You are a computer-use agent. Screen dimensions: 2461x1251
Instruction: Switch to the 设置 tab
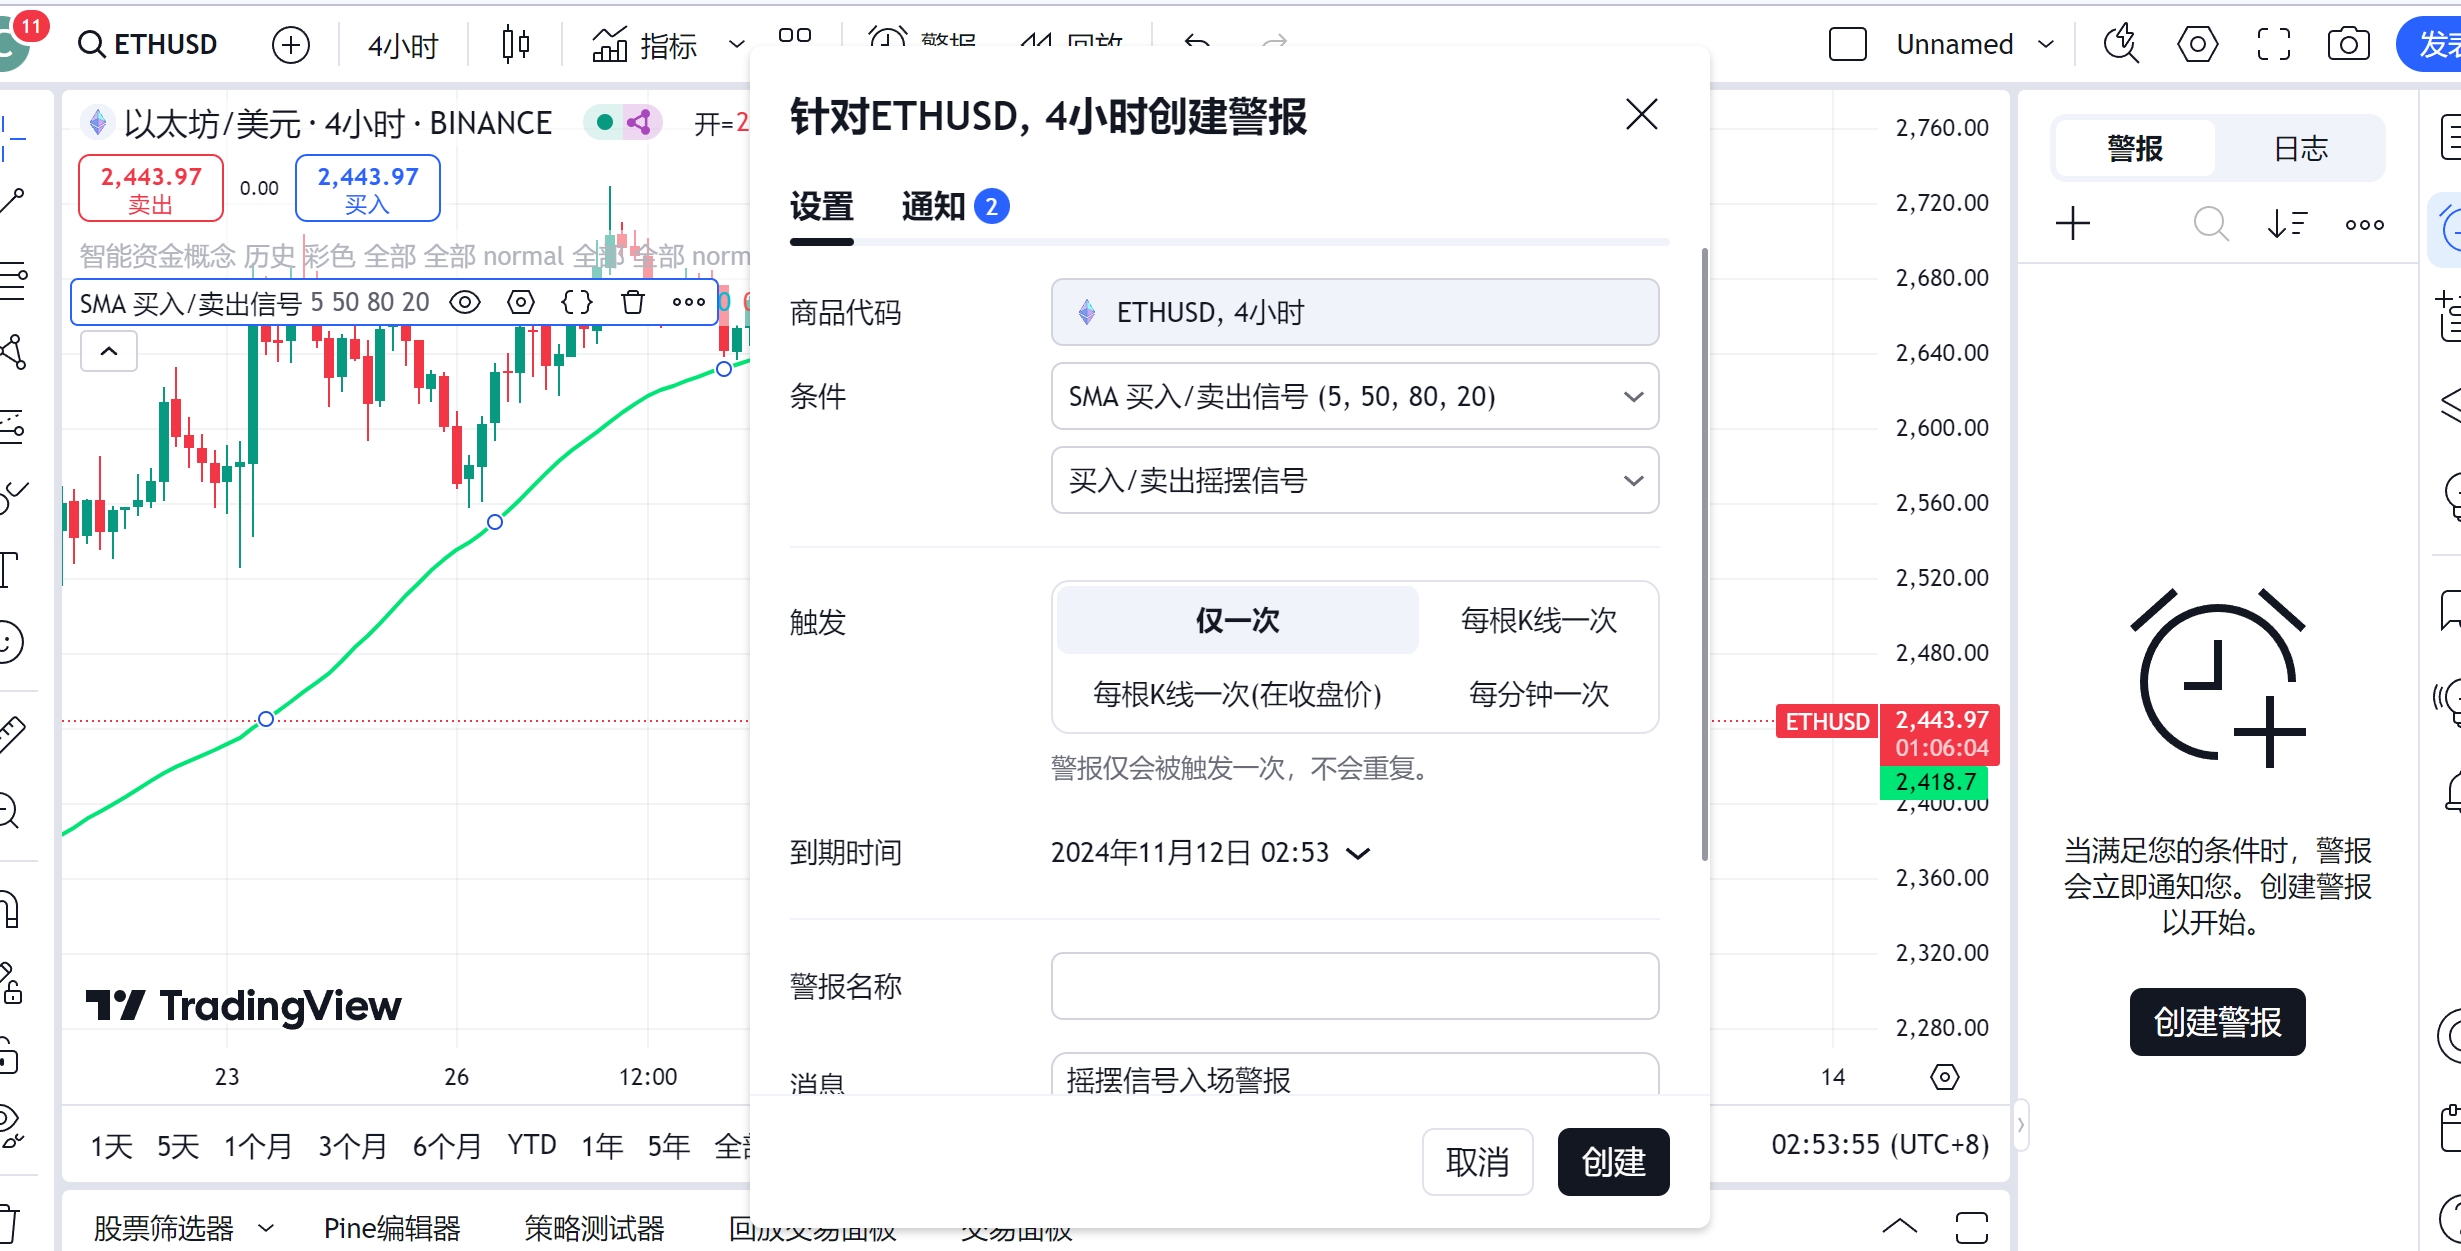(x=821, y=207)
